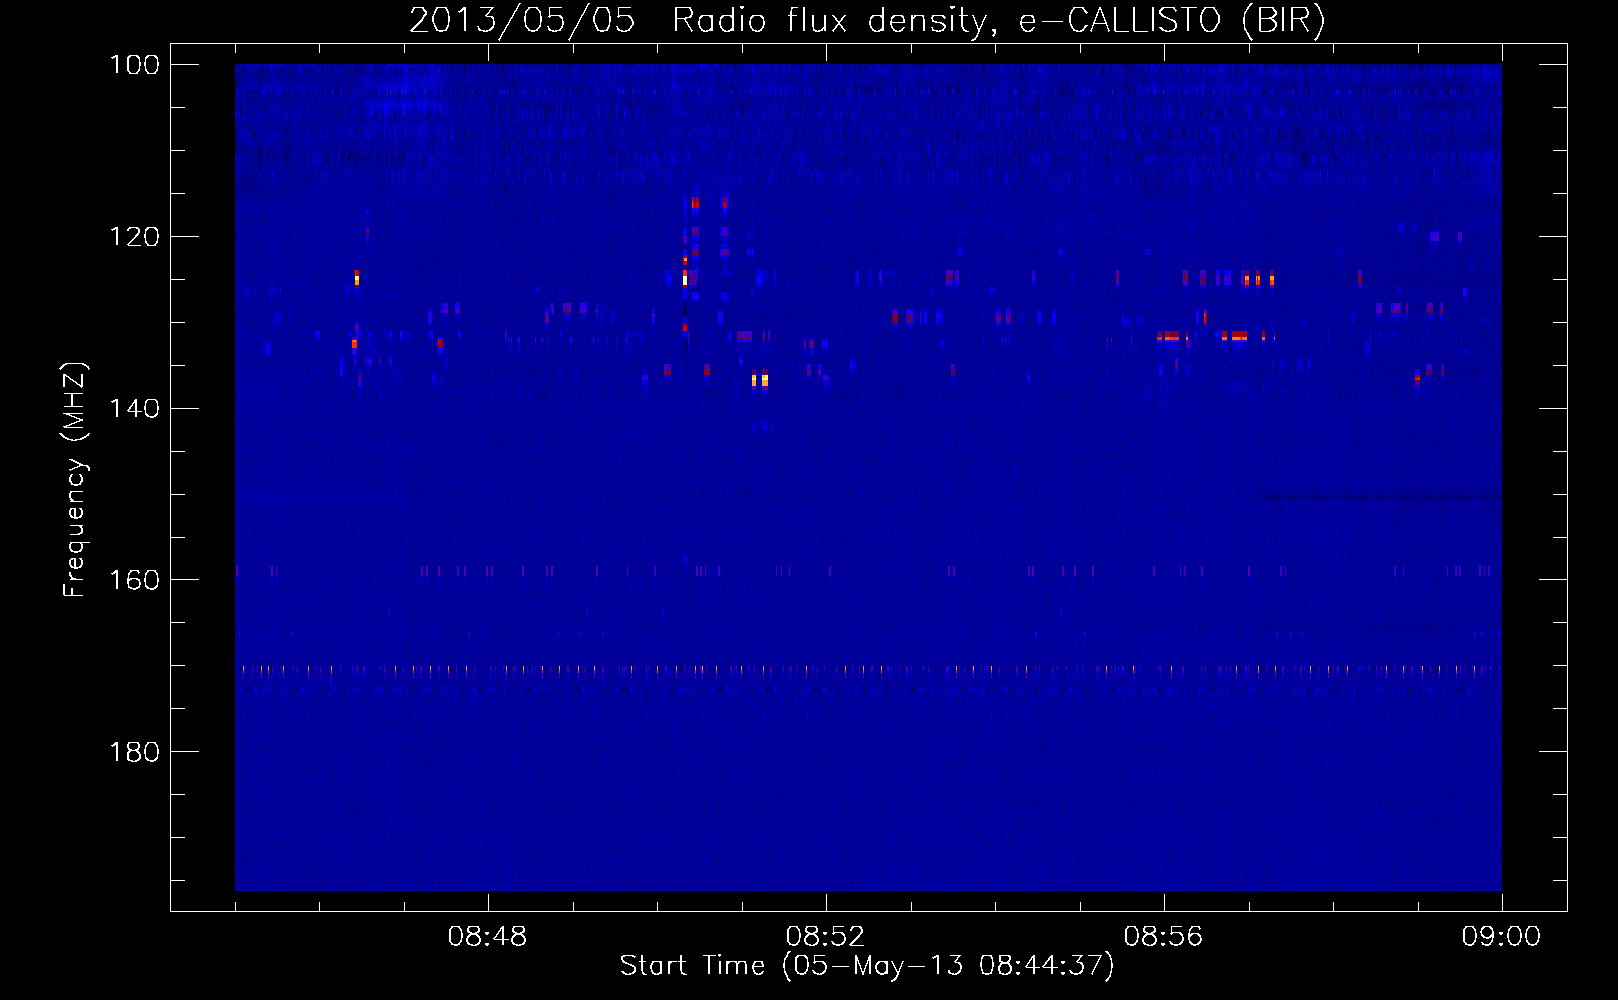Image resolution: width=1618 pixels, height=1000 pixels.
Task: Click the 'Start Time (05-May-13 08:44:37)' label
Action: tap(867, 966)
